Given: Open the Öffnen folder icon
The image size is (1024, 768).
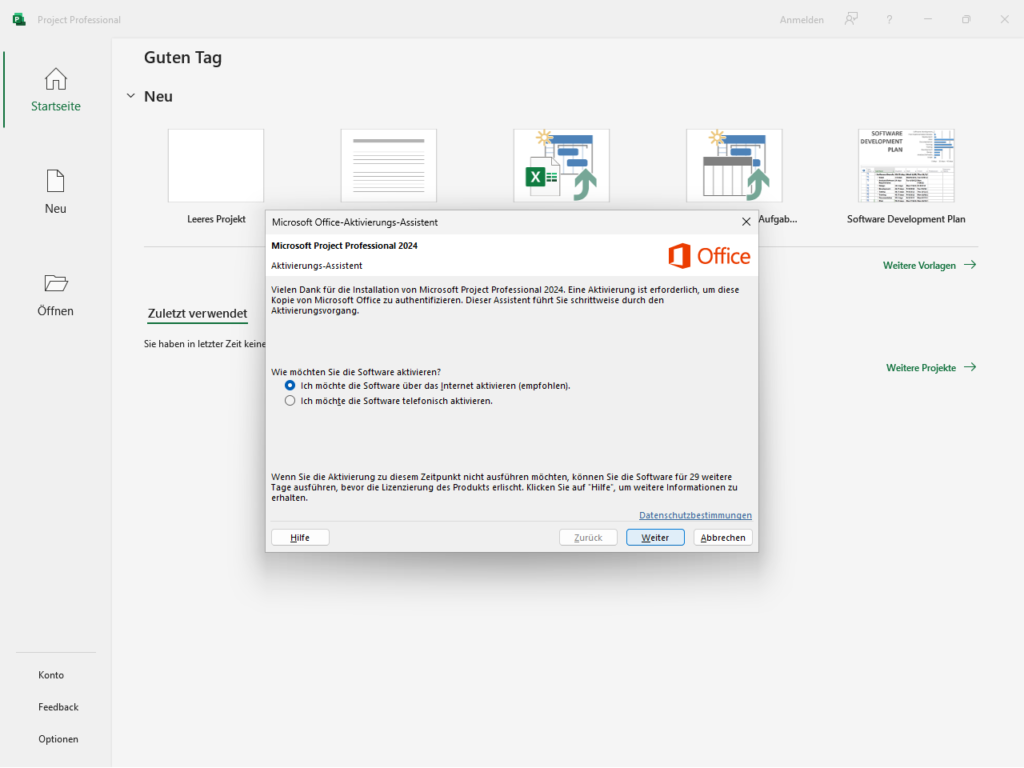Looking at the screenshot, I should (56, 283).
